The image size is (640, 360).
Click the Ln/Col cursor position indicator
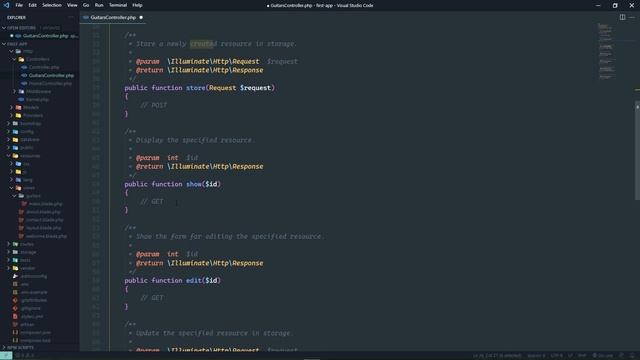(x=497, y=356)
